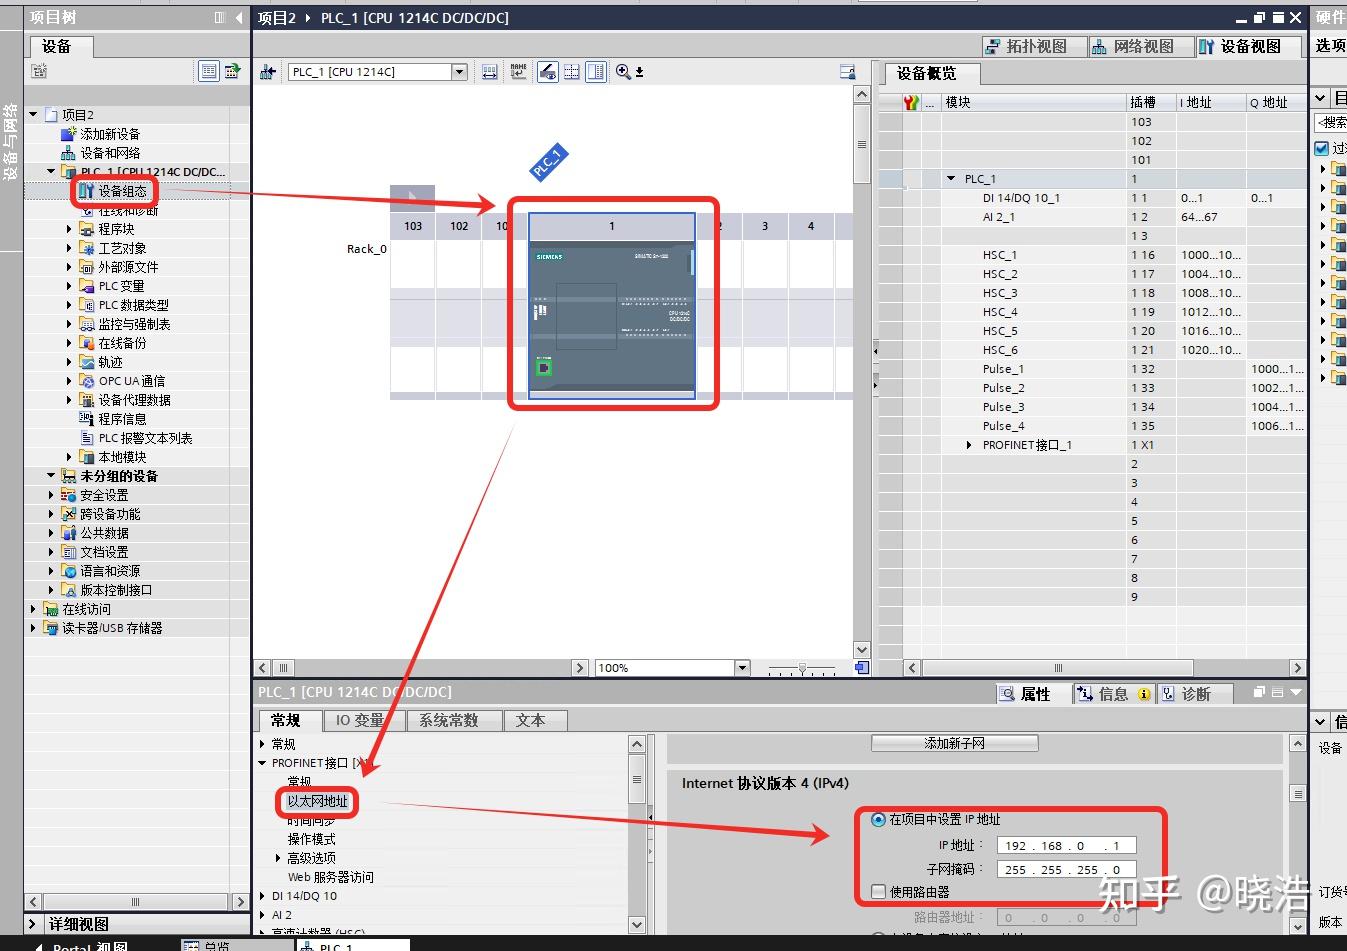Click the show address labels toolbar icon
The width and height of the screenshot is (1347, 951).
pyautogui.click(x=490, y=72)
